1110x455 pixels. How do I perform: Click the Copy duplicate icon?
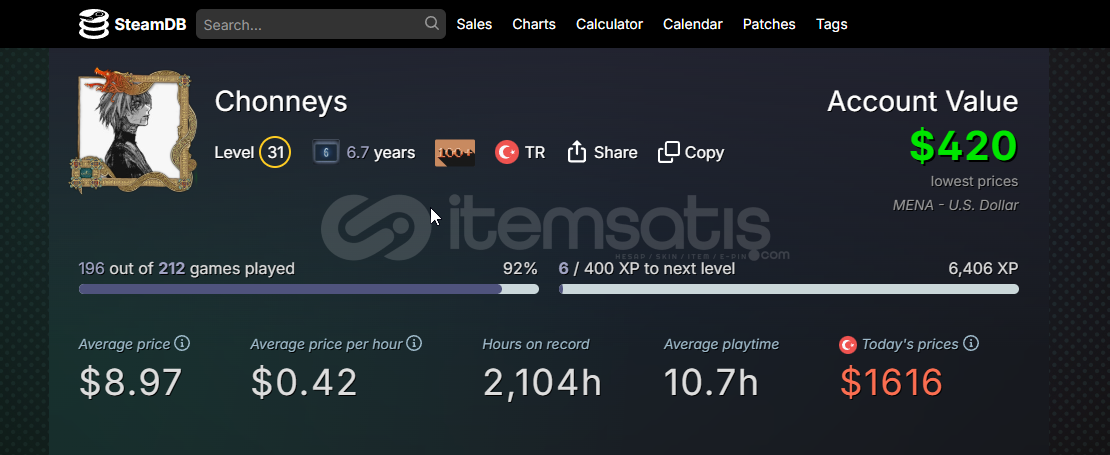pos(668,152)
